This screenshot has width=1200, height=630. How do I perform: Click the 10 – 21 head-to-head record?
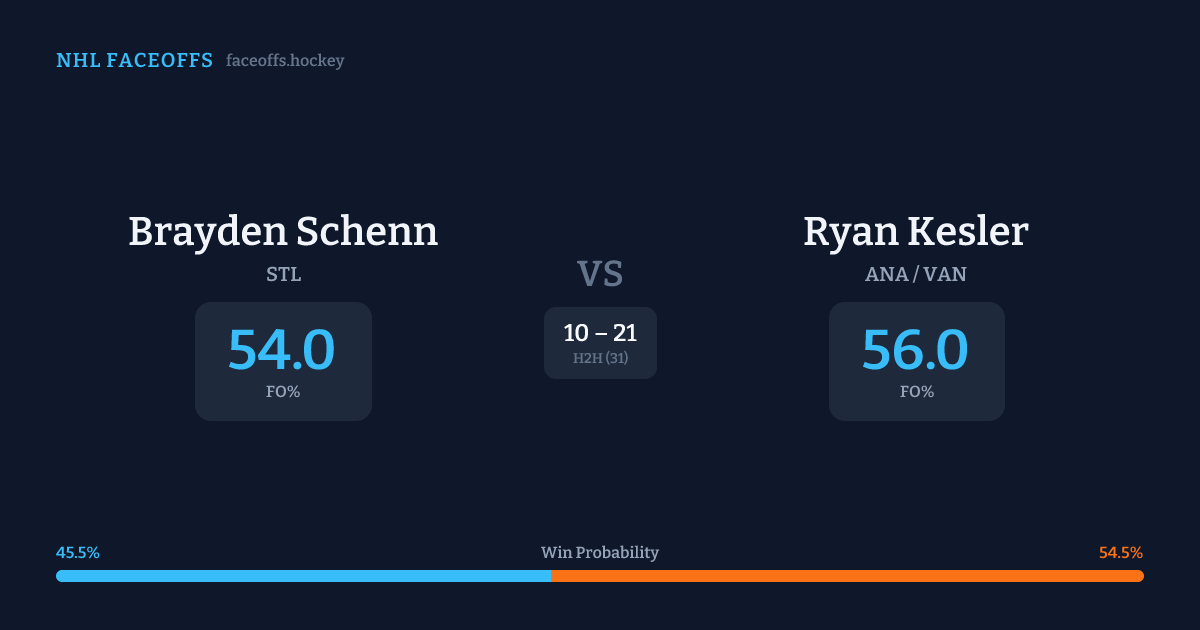(x=600, y=333)
